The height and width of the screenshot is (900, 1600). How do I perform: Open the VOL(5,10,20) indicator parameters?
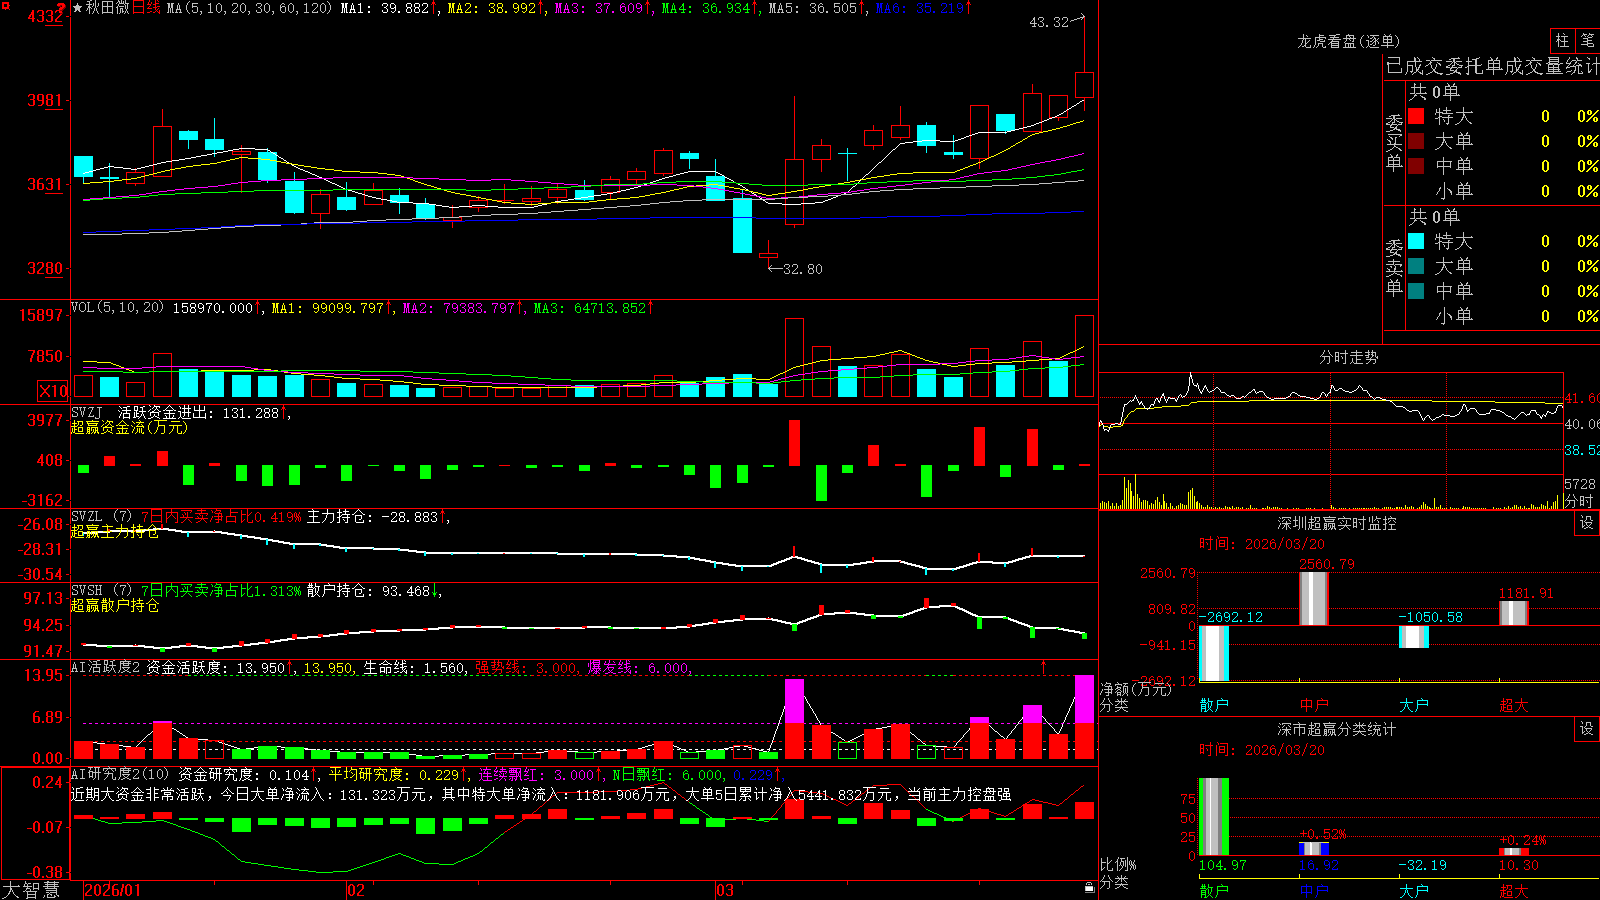pyautogui.click(x=117, y=308)
